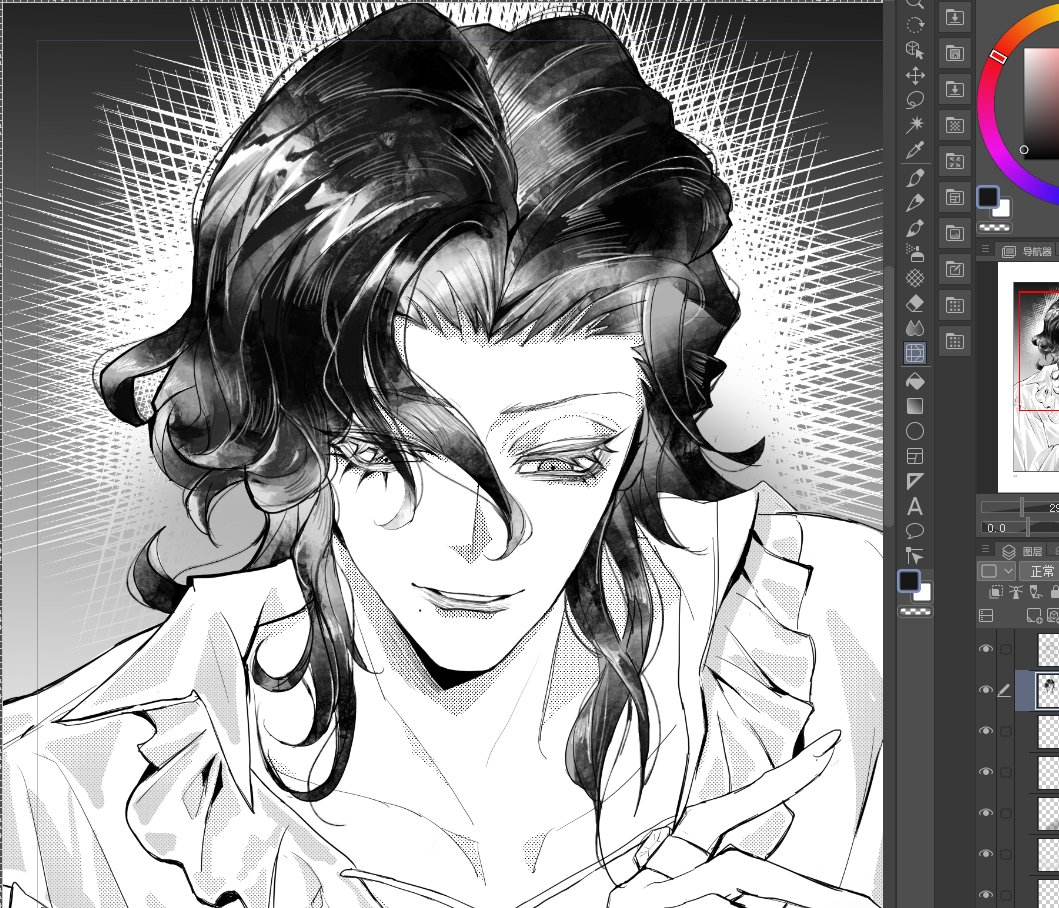Select transparent color under color wheel

pos(994,227)
